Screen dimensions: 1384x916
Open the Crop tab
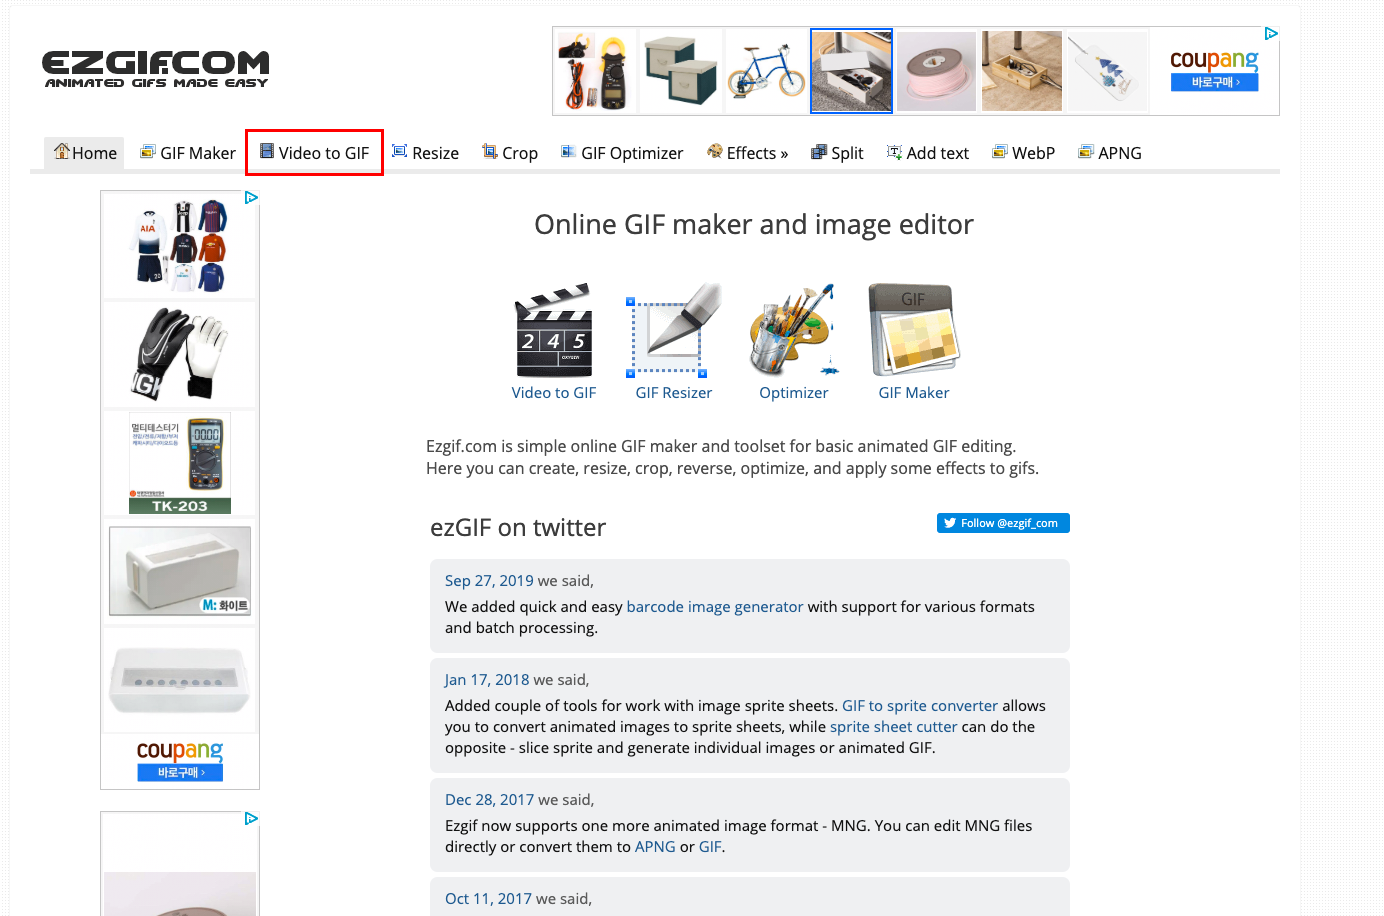(510, 153)
